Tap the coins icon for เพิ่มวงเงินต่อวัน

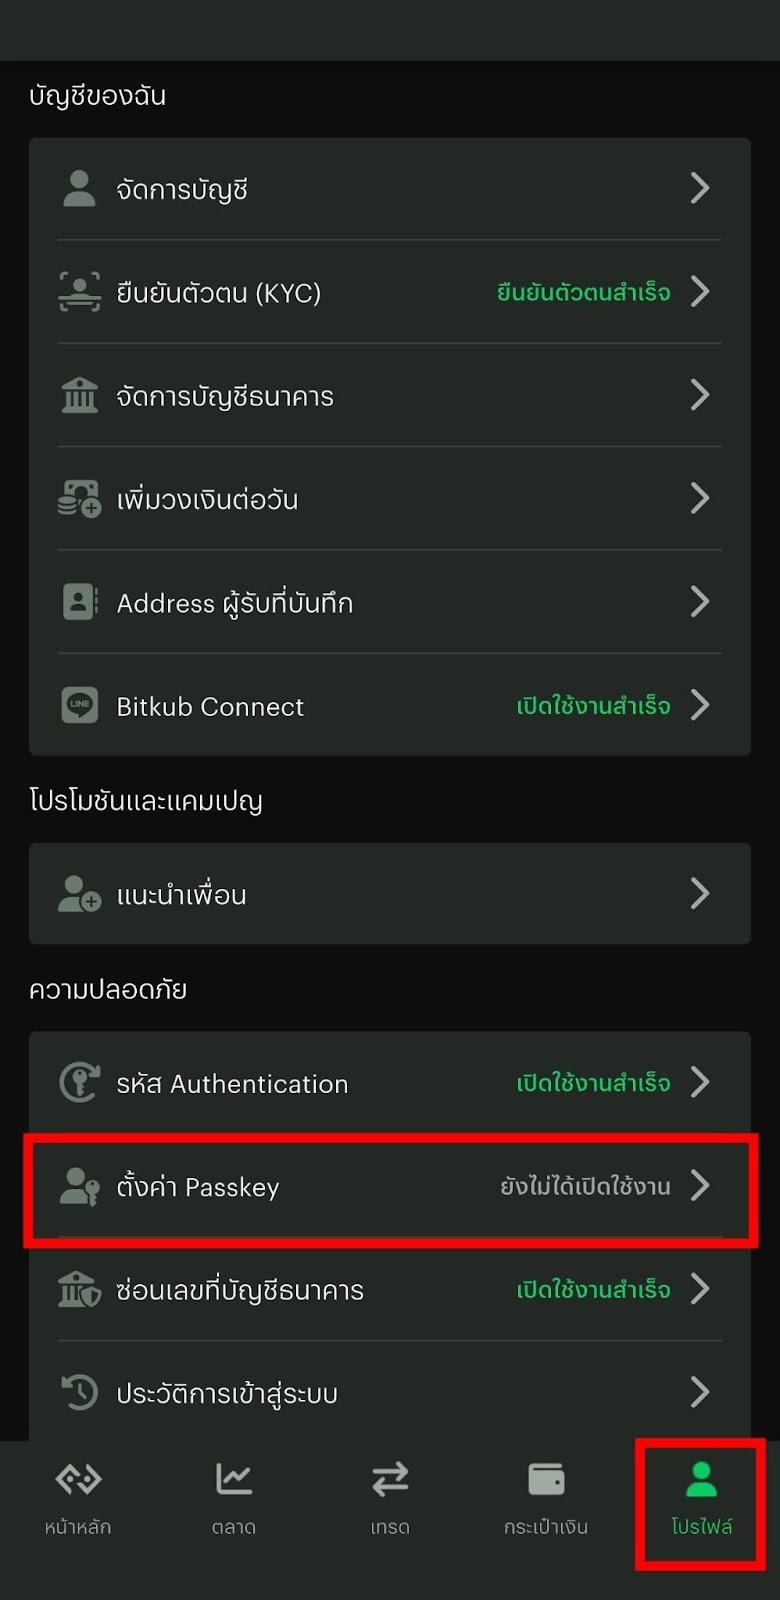pos(80,499)
